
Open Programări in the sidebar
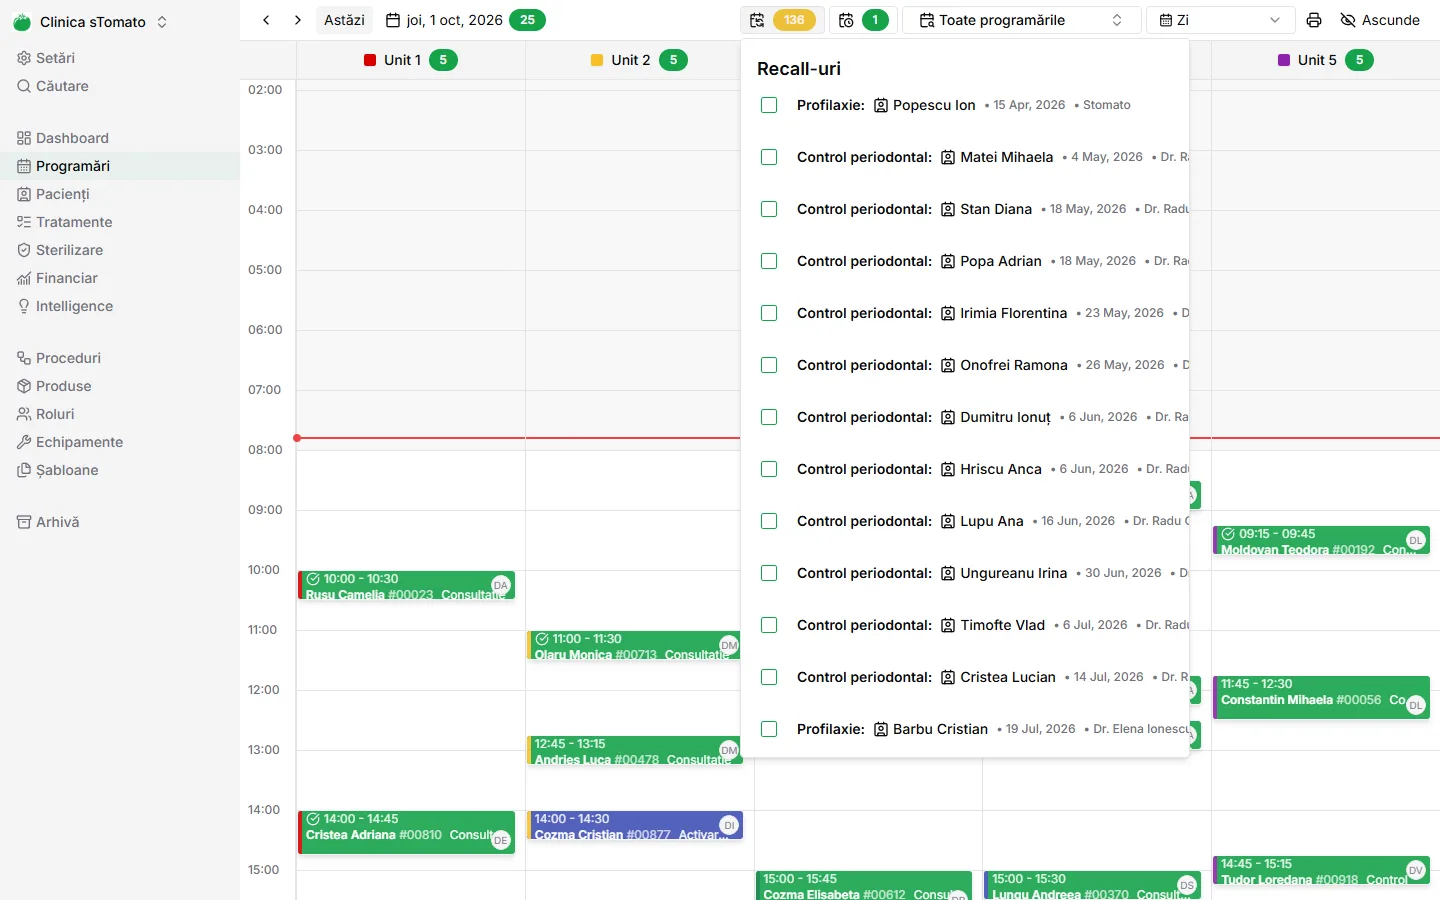click(x=120, y=166)
